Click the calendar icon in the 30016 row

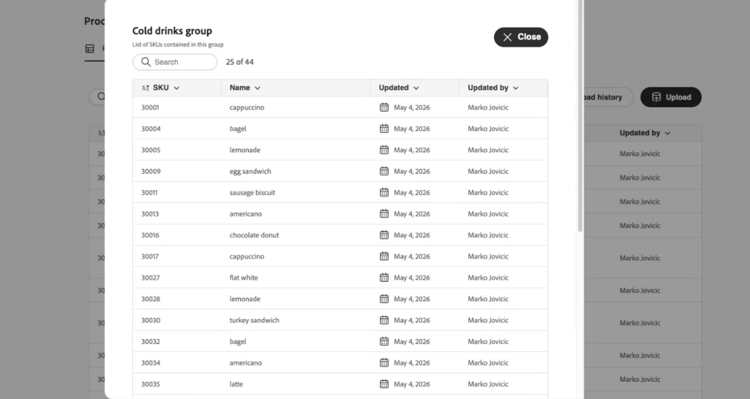[384, 235]
